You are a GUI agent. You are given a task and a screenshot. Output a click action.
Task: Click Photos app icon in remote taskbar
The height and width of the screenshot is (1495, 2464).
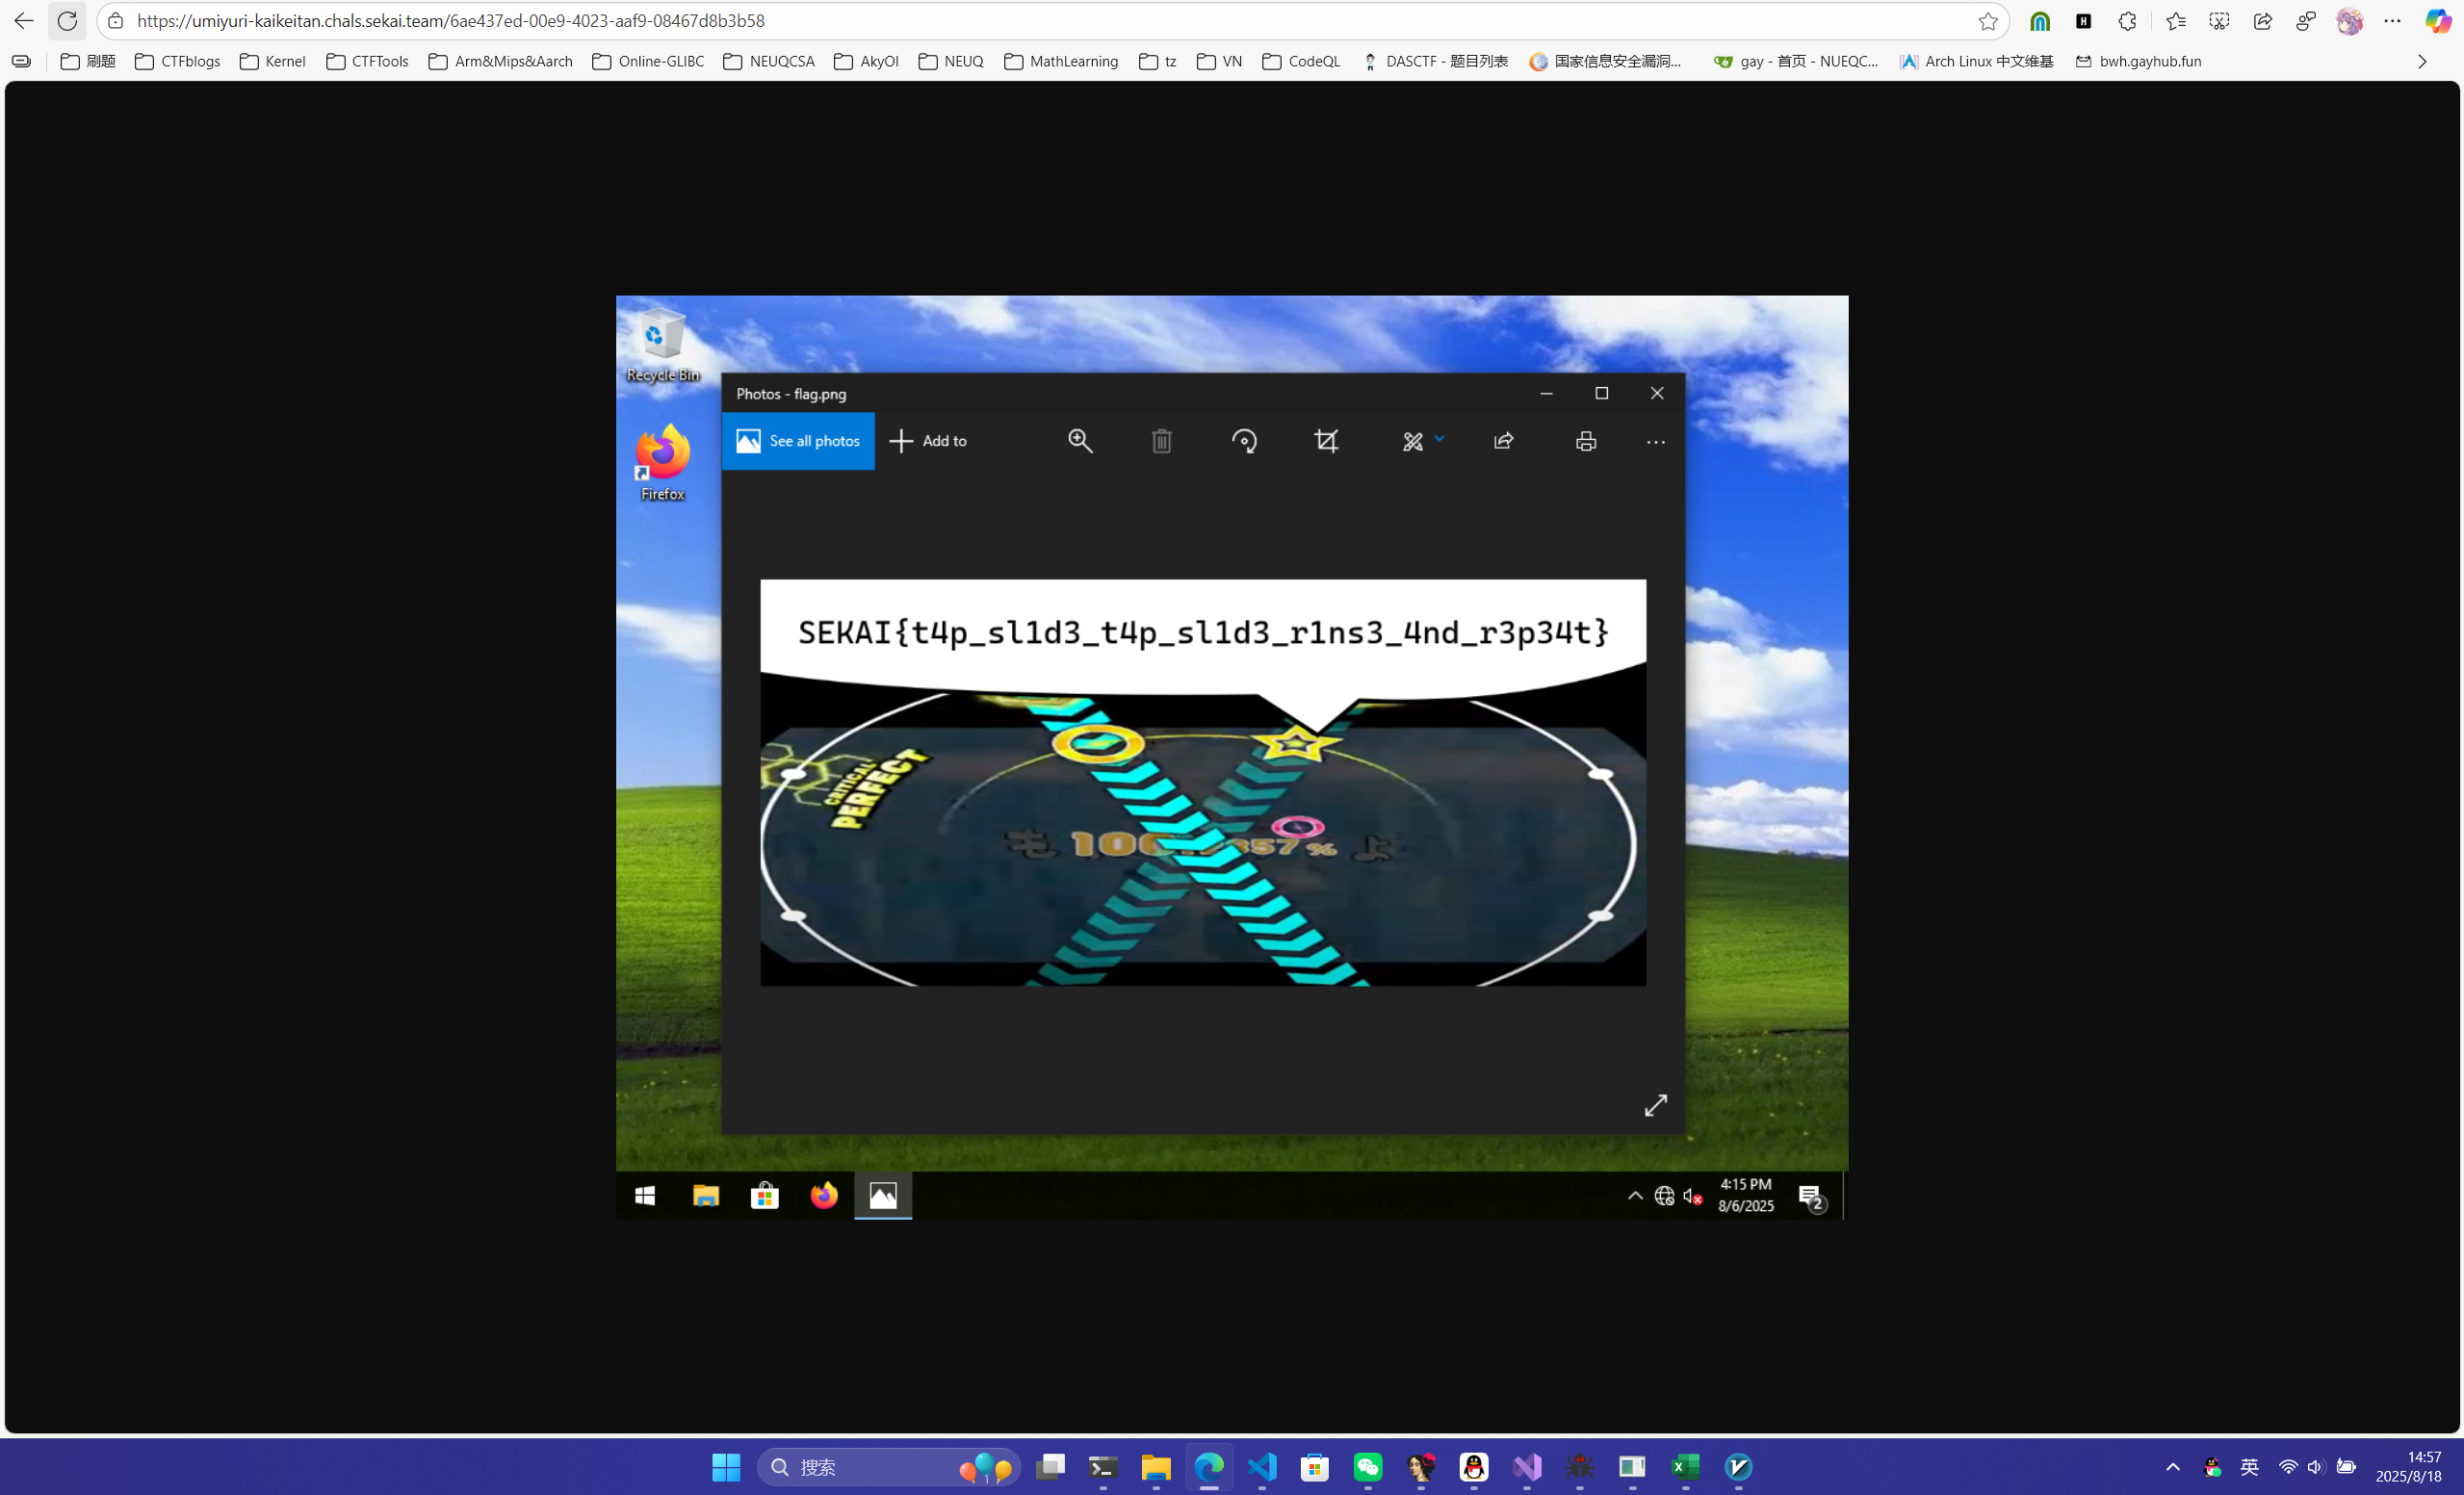tap(883, 1195)
